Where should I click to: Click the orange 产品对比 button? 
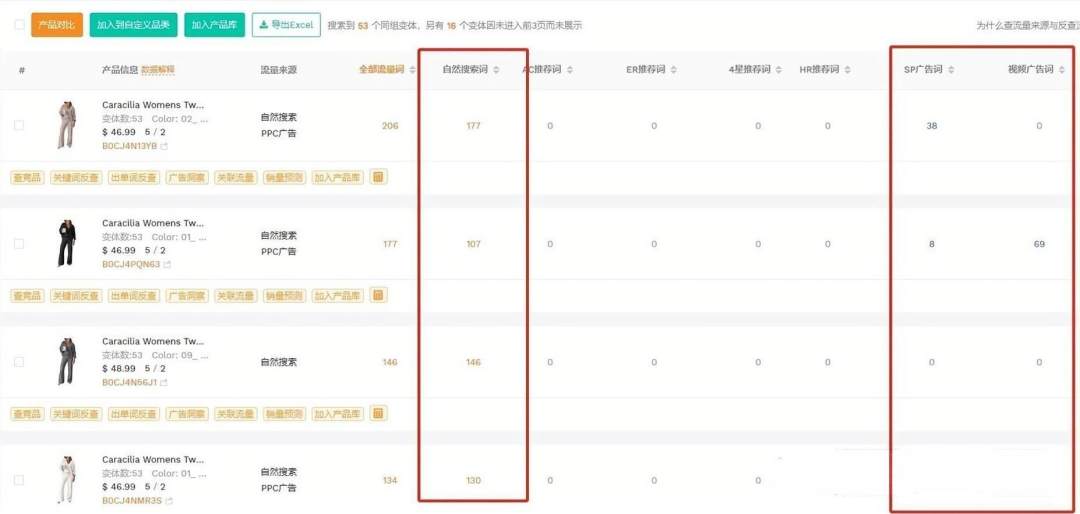tap(56, 25)
